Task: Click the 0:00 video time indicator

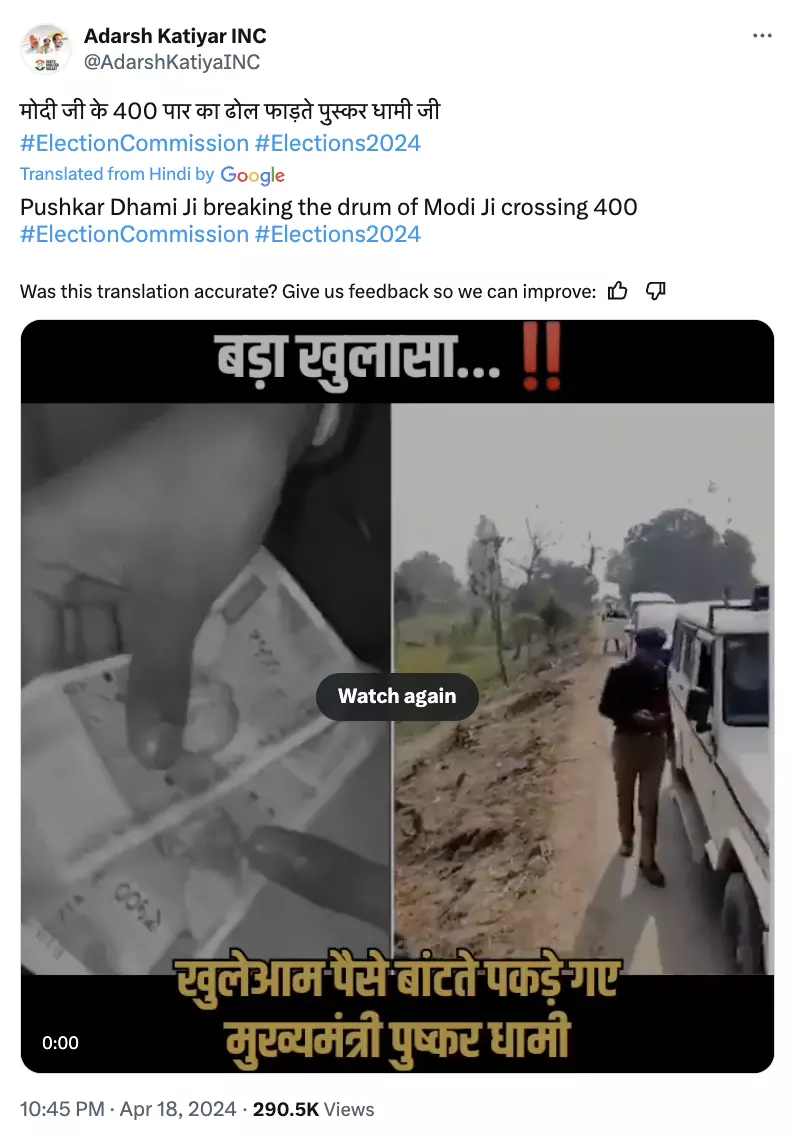Action: coord(60,1043)
